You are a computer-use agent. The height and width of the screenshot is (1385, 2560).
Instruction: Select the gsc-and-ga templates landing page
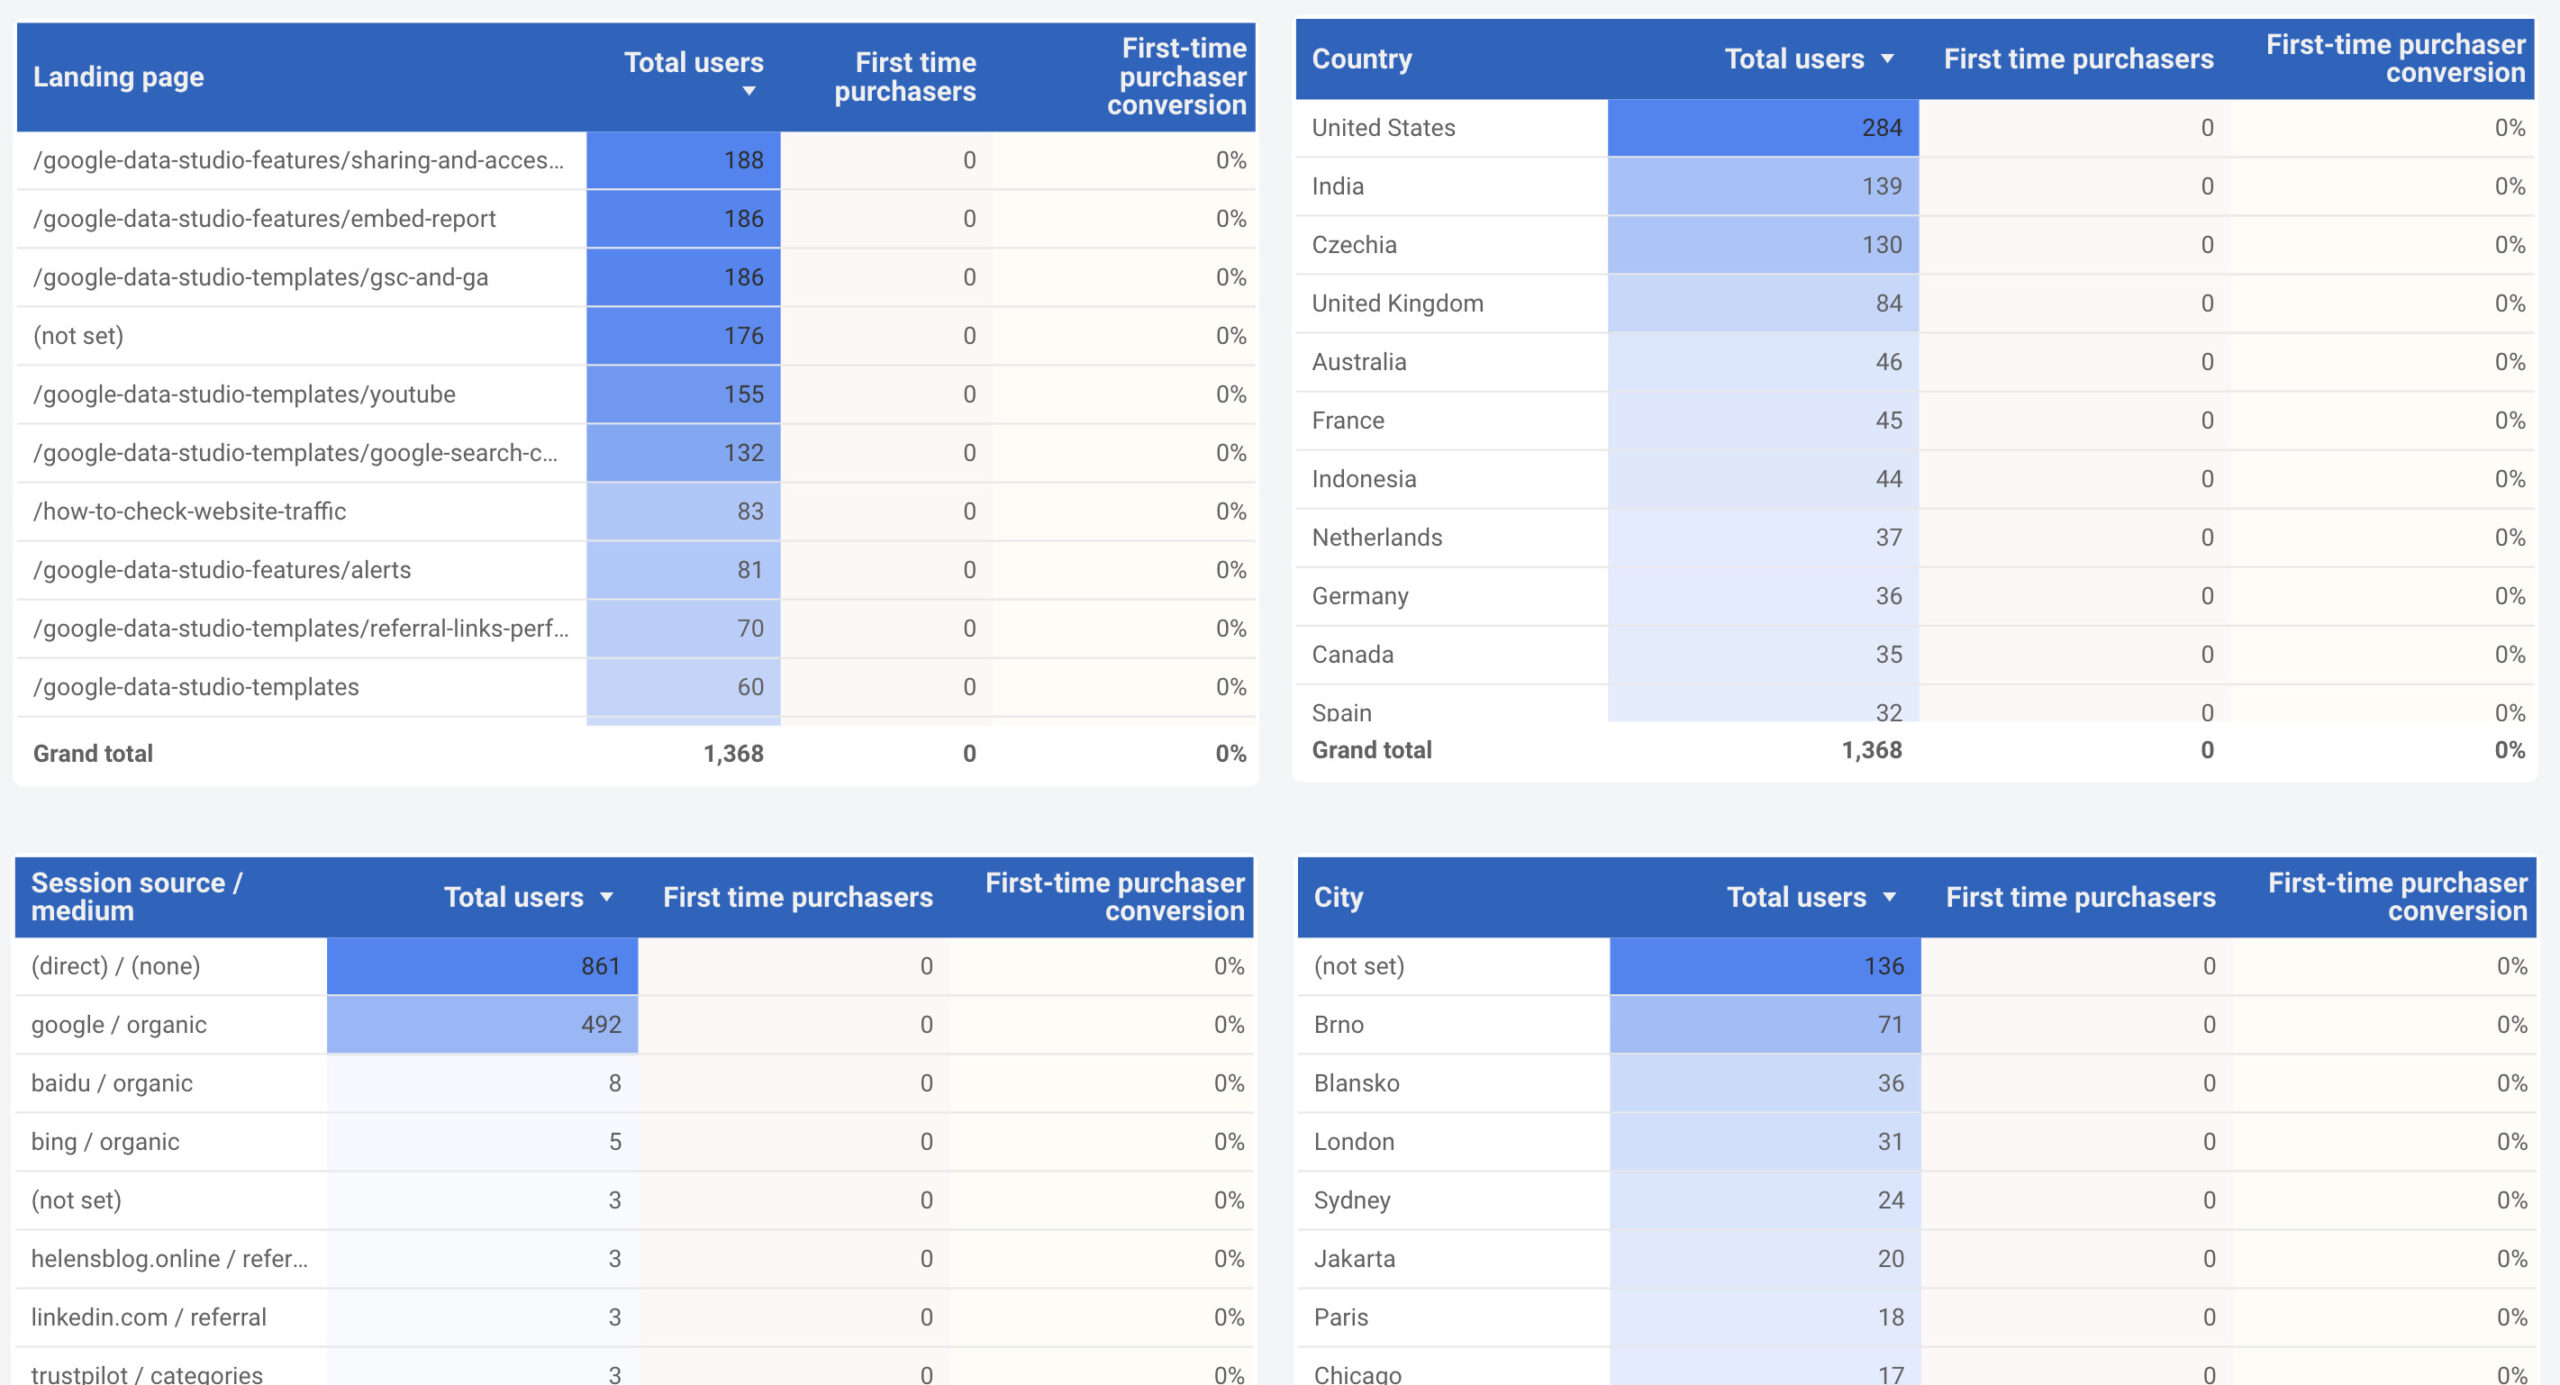(x=260, y=277)
